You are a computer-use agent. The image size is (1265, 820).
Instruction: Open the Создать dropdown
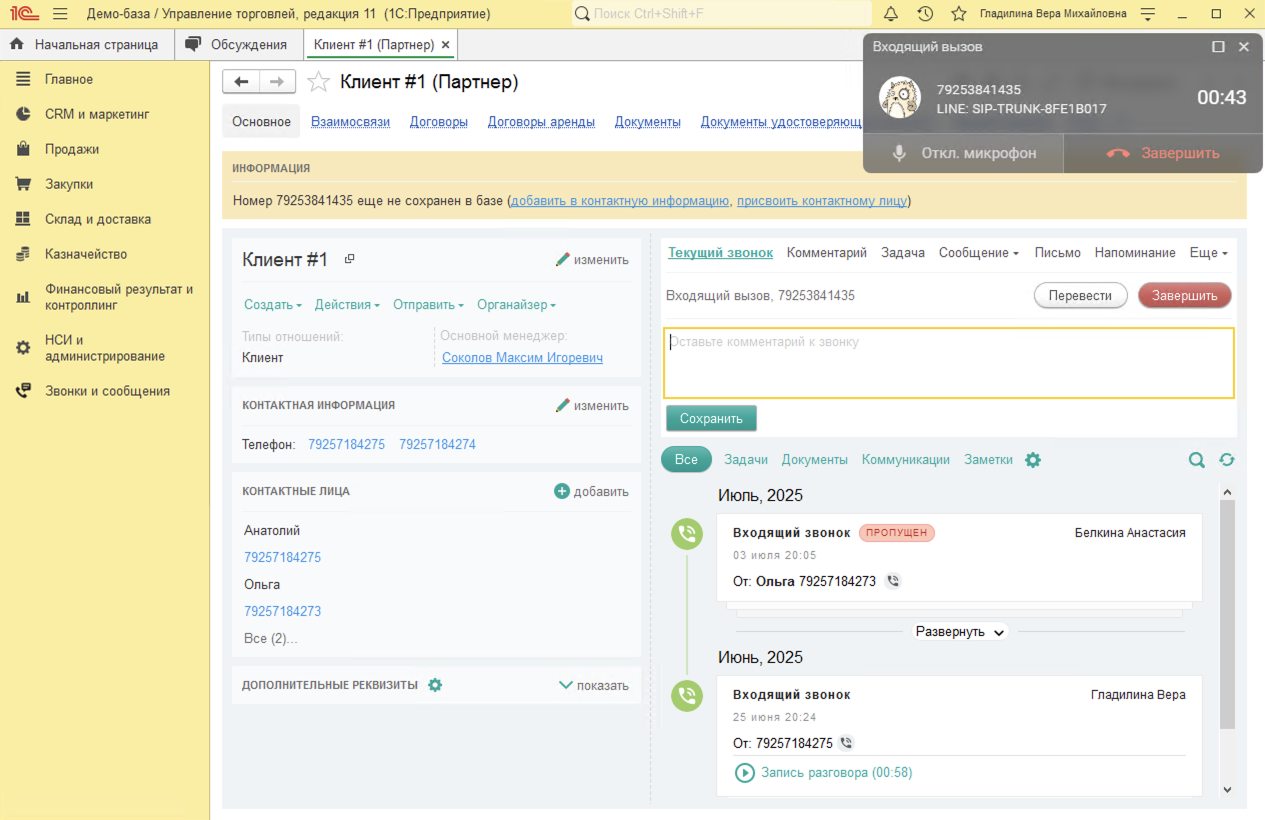coord(272,305)
